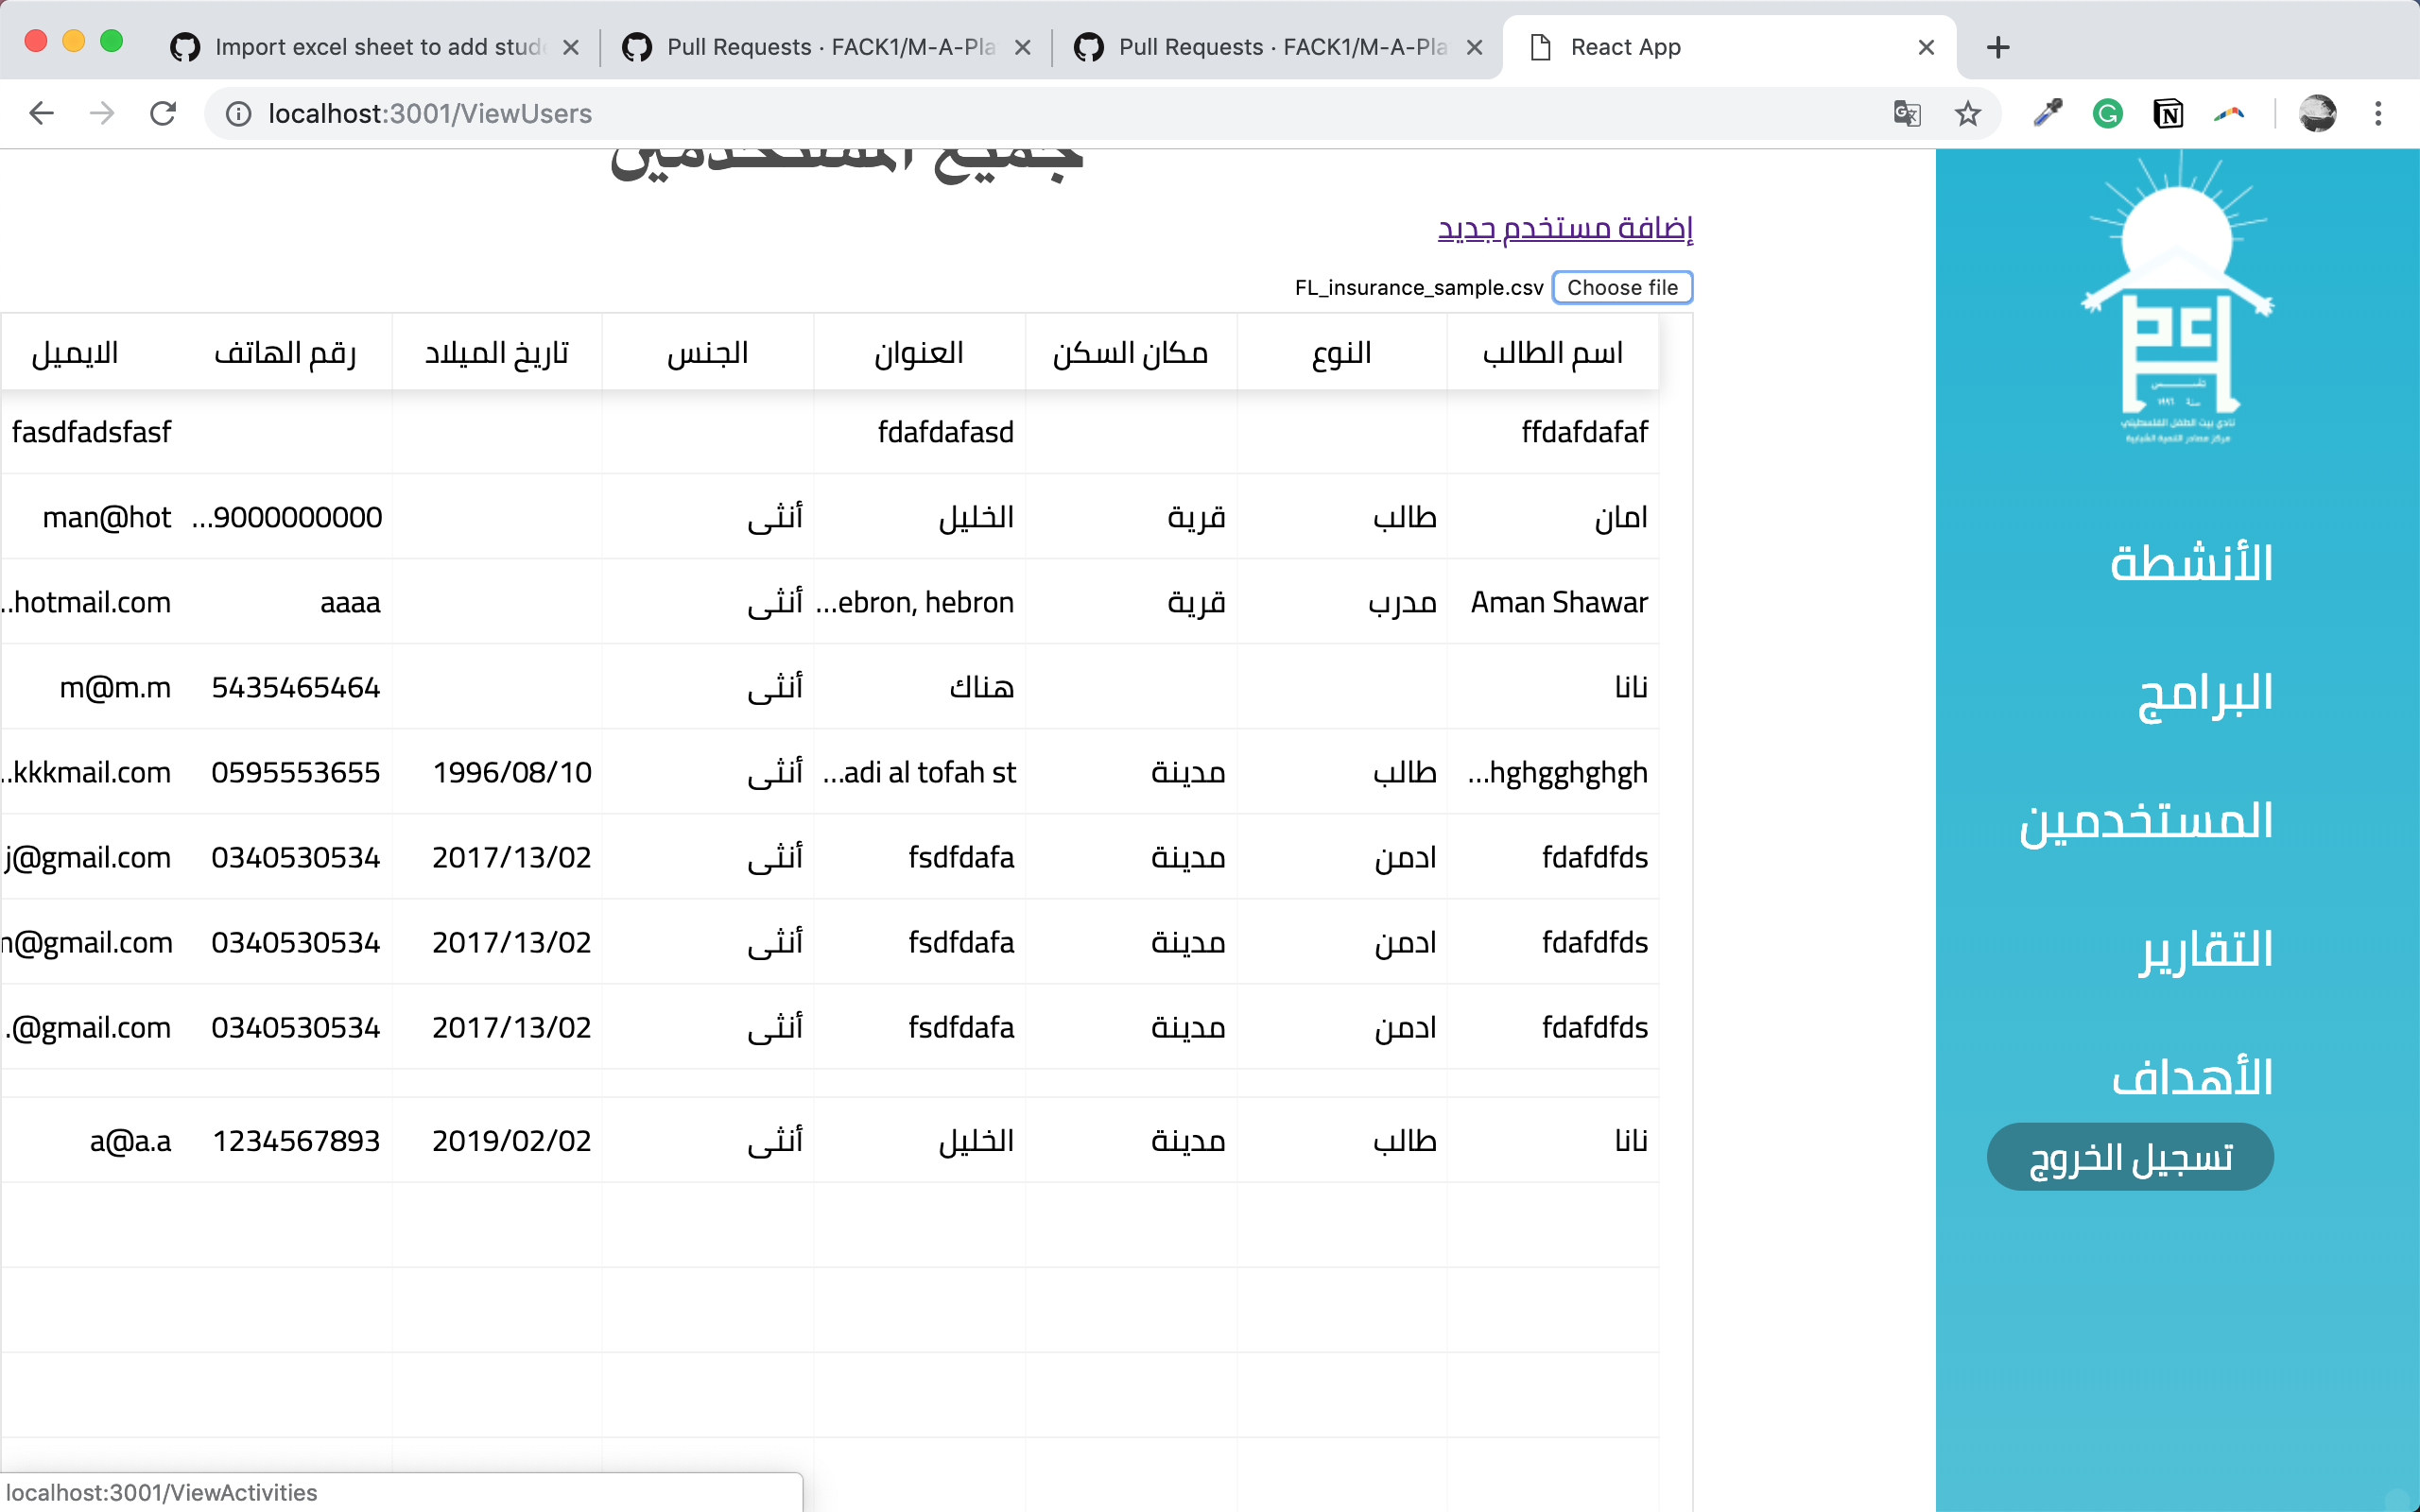Viewport: 2420px width, 1512px height.
Task: Click the color picker eyedropper extension
Action: point(2047,114)
